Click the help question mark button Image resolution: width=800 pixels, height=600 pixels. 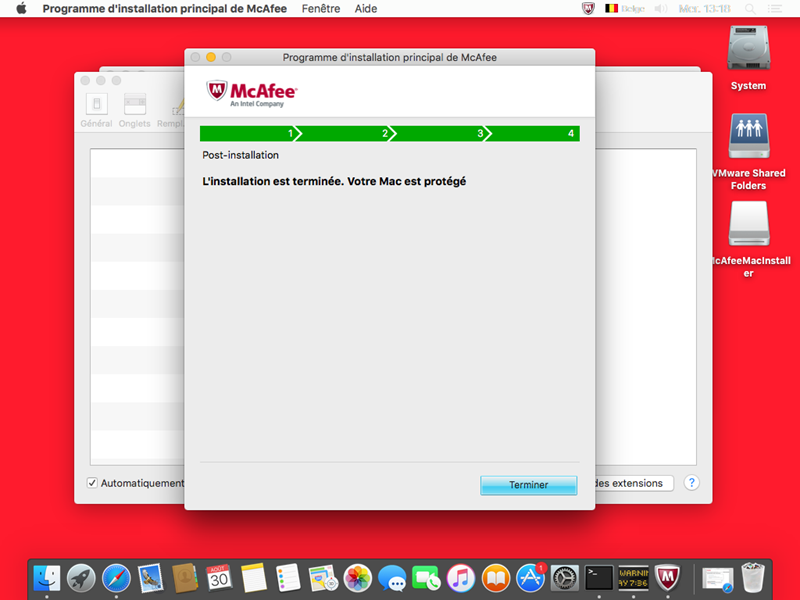[691, 482]
